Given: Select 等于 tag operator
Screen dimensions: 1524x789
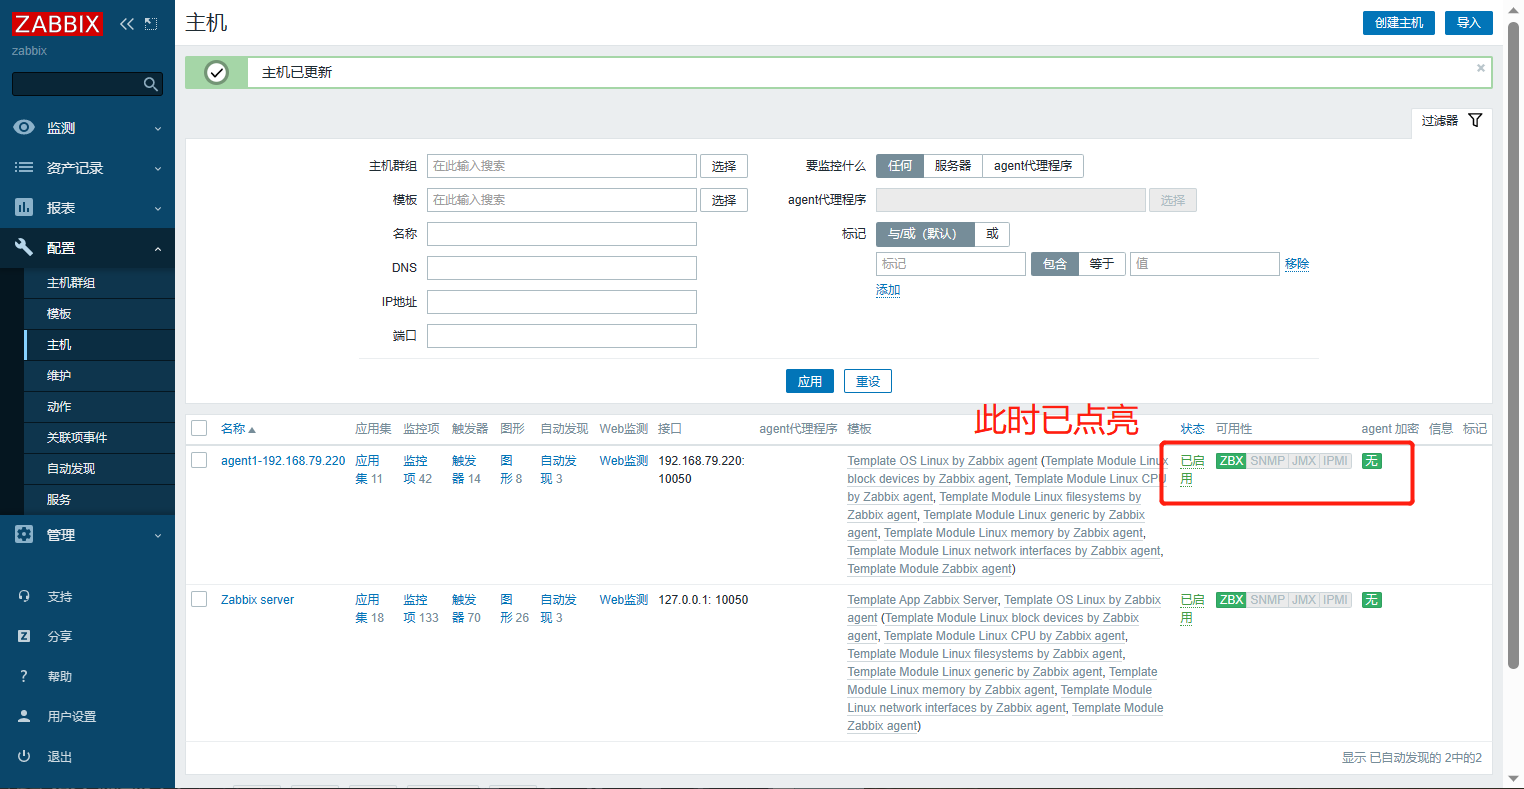Looking at the screenshot, I should (x=1102, y=264).
